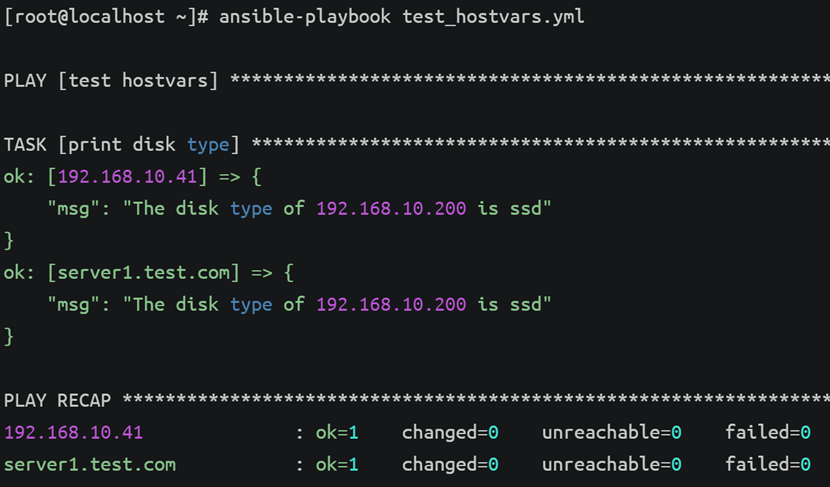Click the '[root@localhost ~]#' shell prompt
830x487 pixels.
(106, 17)
